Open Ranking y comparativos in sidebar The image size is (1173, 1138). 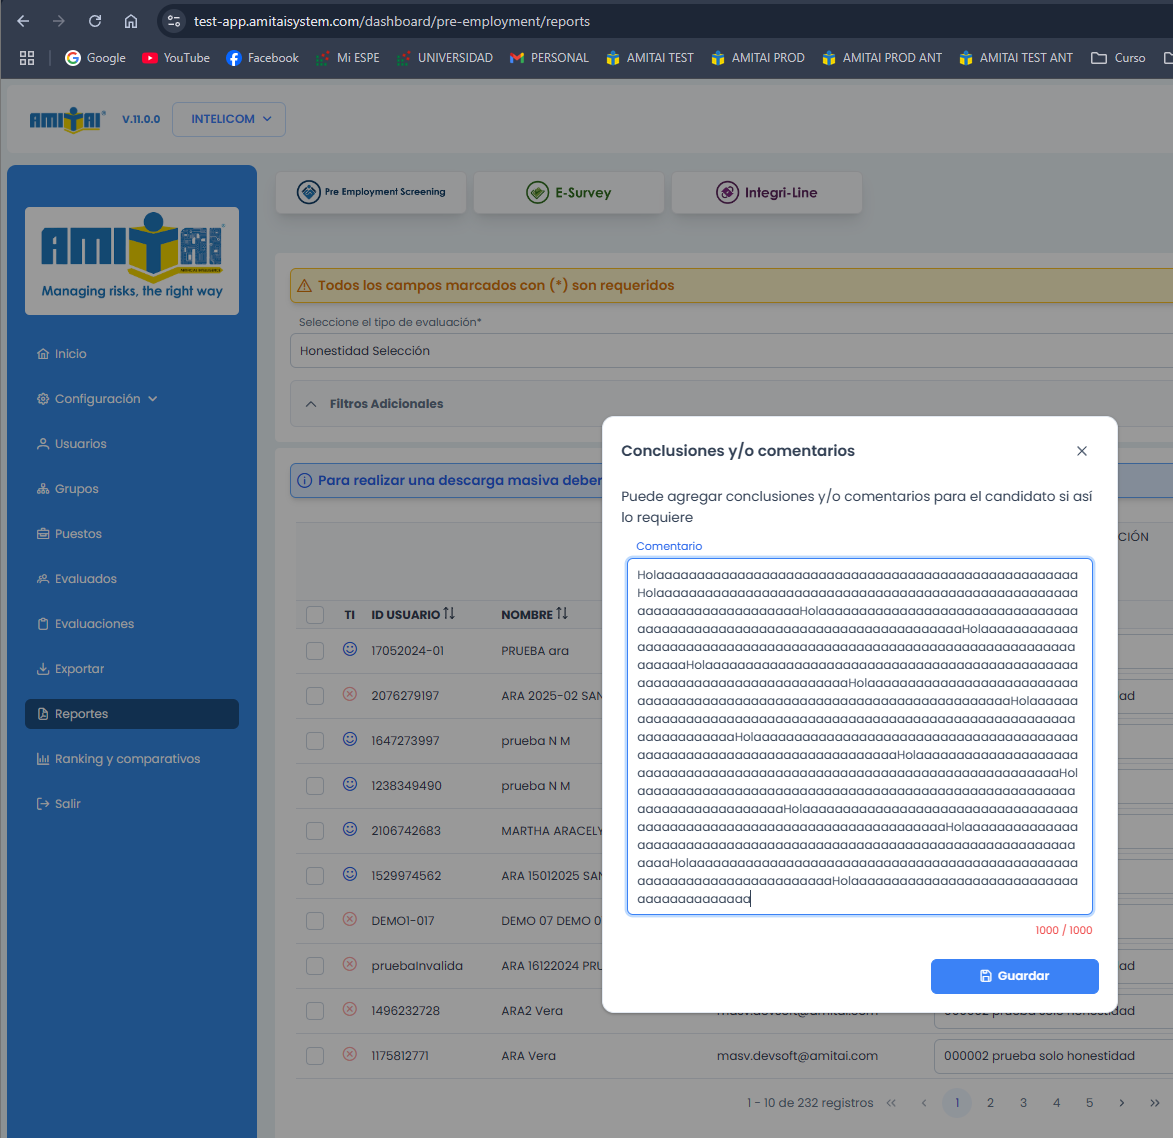127,759
